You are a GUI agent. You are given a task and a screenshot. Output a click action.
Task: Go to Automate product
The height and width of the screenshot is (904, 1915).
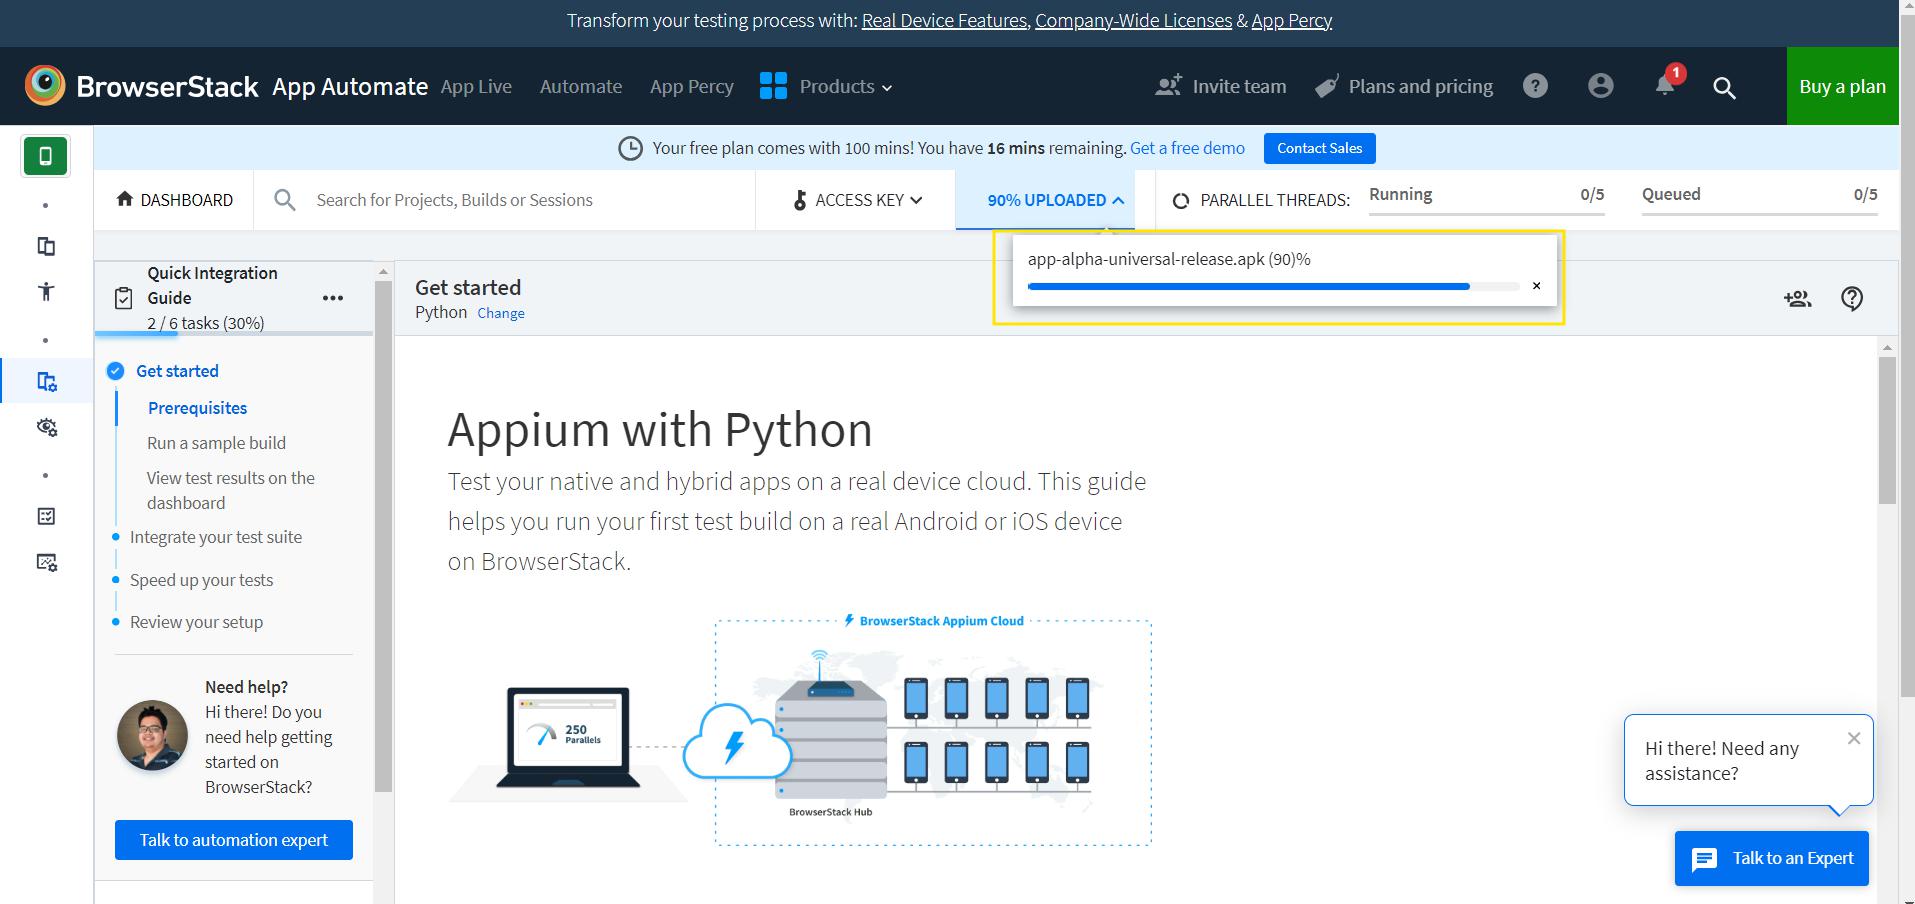click(x=581, y=86)
